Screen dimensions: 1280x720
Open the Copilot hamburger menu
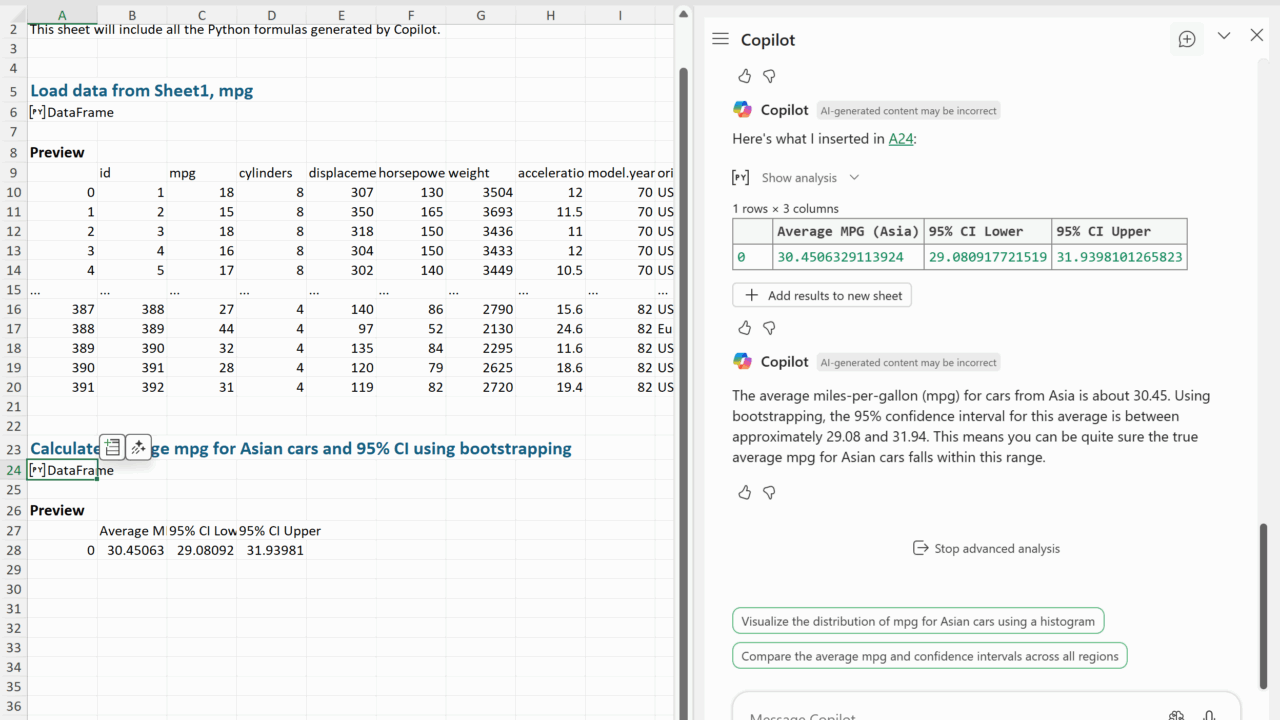[720, 39]
